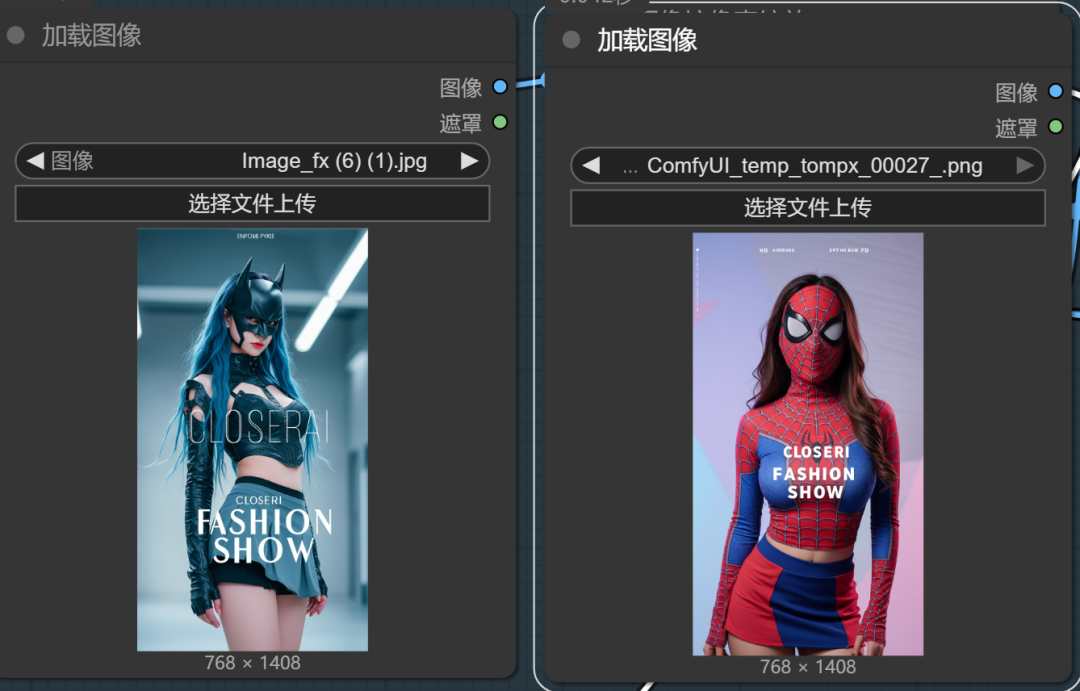Click next image arrow in left Load Image node
The image size is (1080, 691).
coord(469,161)
